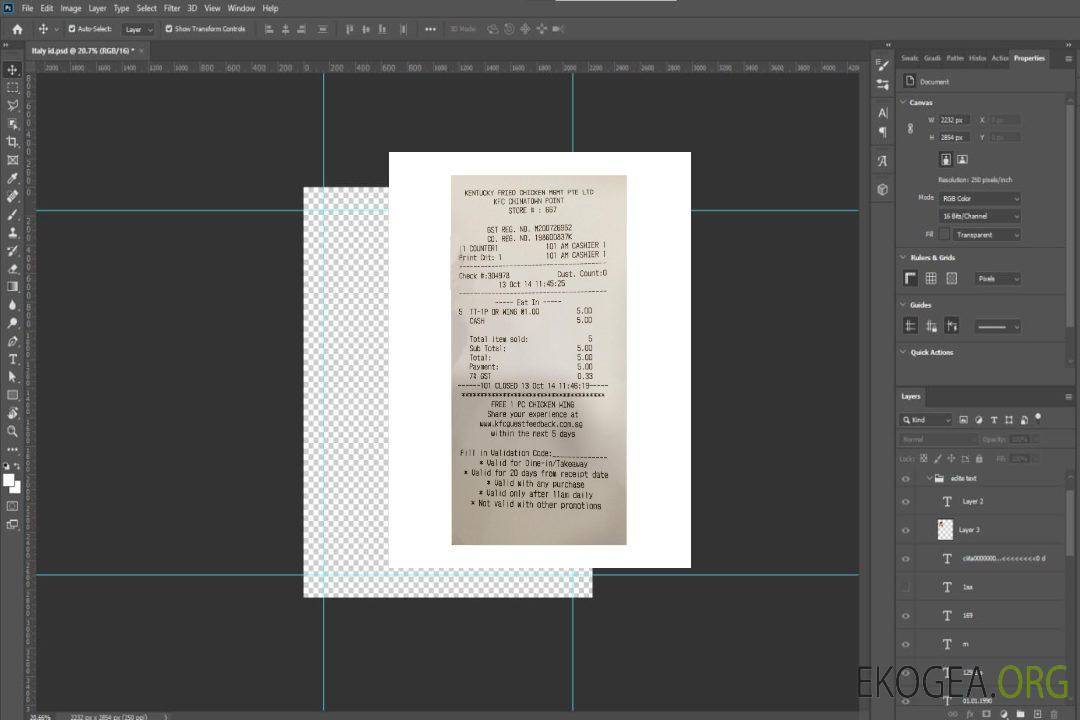Select the Brush tool

point(12,215)
